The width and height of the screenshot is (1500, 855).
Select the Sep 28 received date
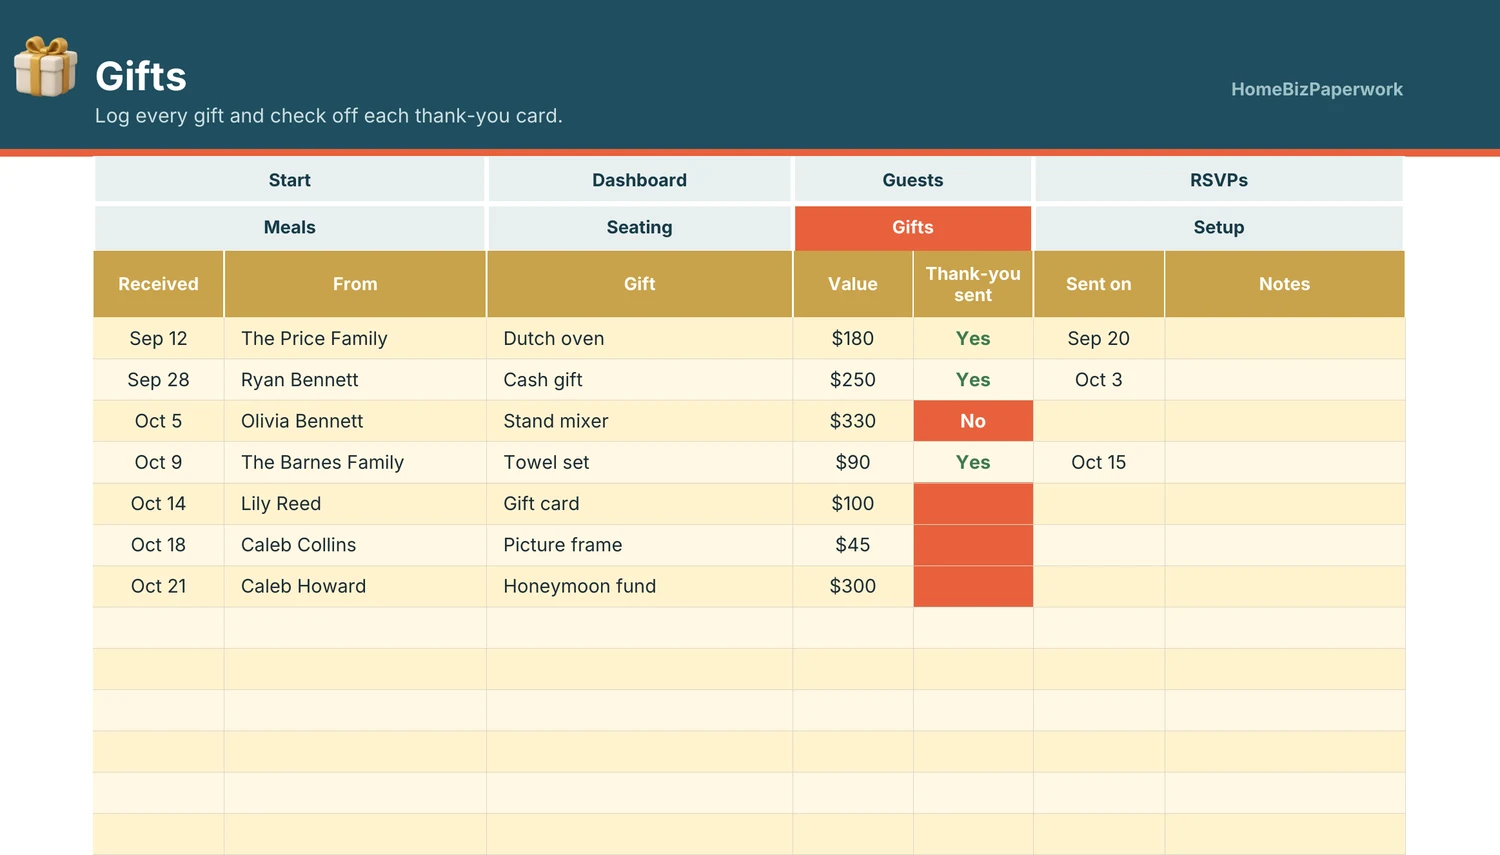pyautogui.click(x=158, y=380)
